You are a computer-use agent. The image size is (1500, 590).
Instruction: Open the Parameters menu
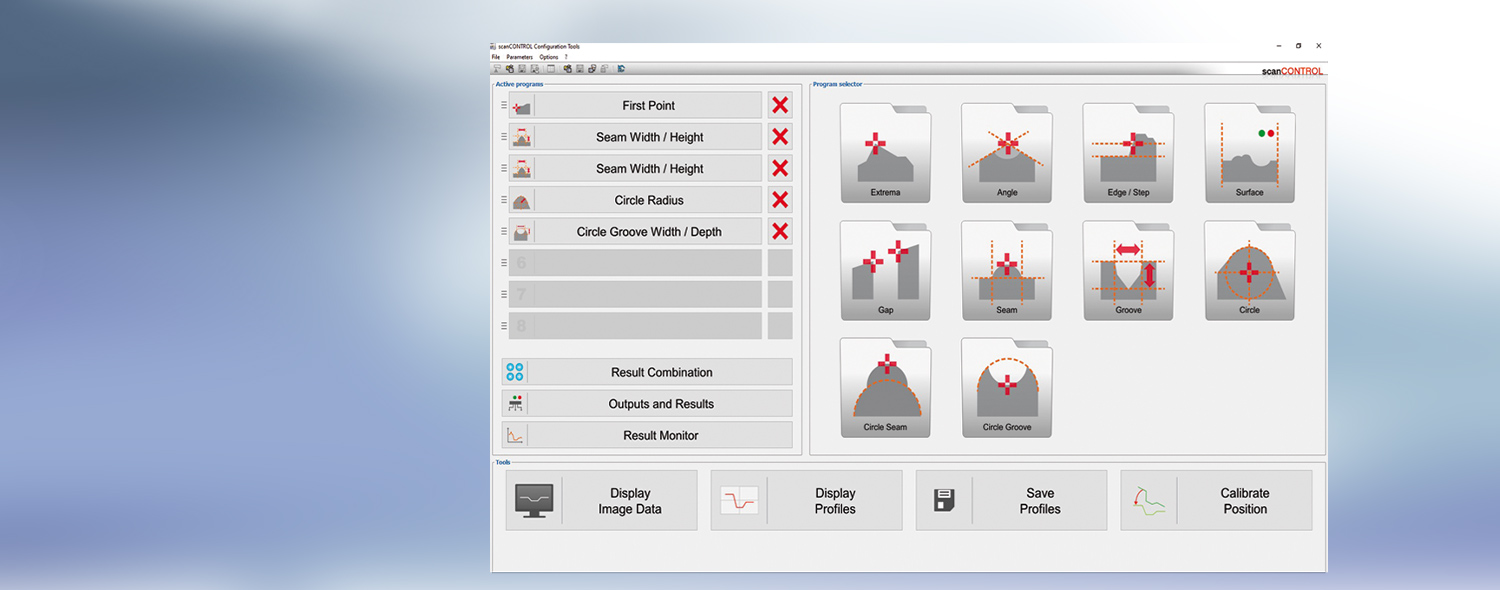click(519, 57)
